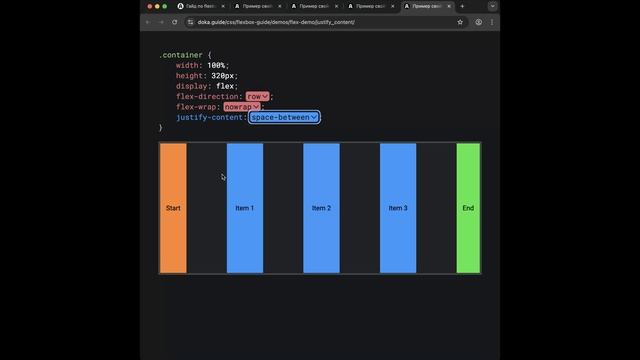Reload the page with the refresh icon
Image resolution: width=640 pixels, height=360 pixels.
pyautogui.click(x=175, y=22)
